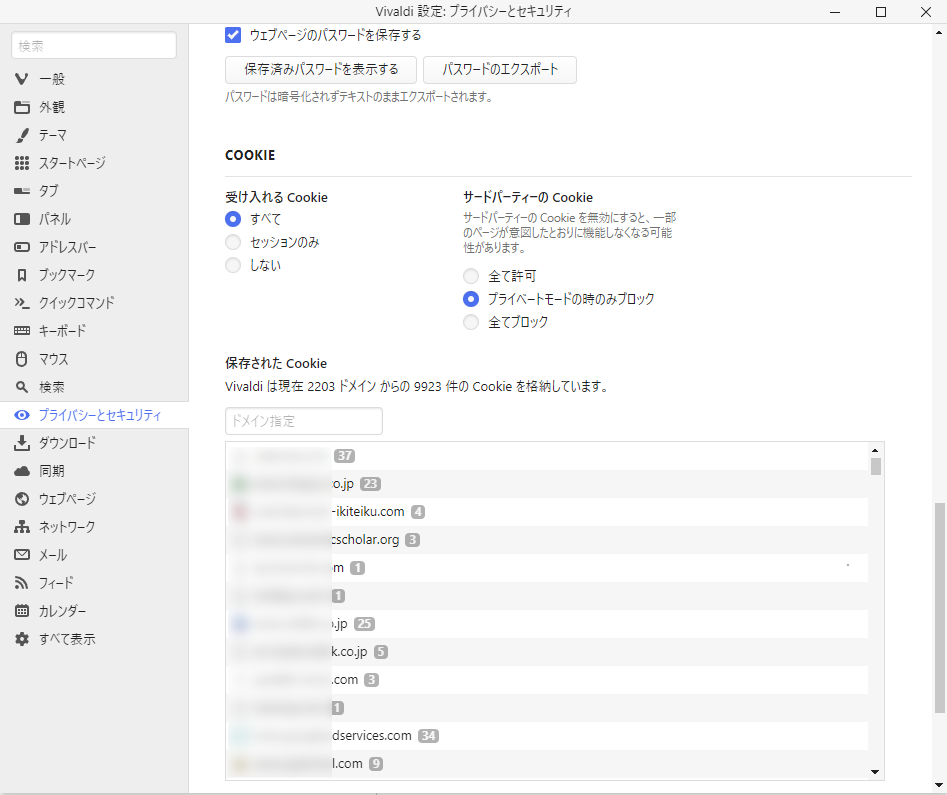
Task: Switch to スタートページ settings
Action: click(94, 163)
